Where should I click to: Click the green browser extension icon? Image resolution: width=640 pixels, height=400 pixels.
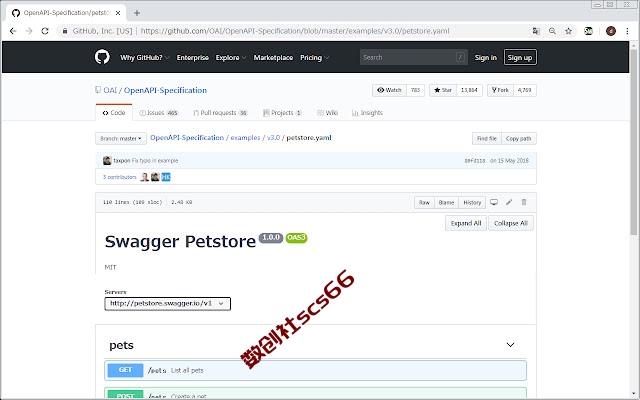(588, 31)
